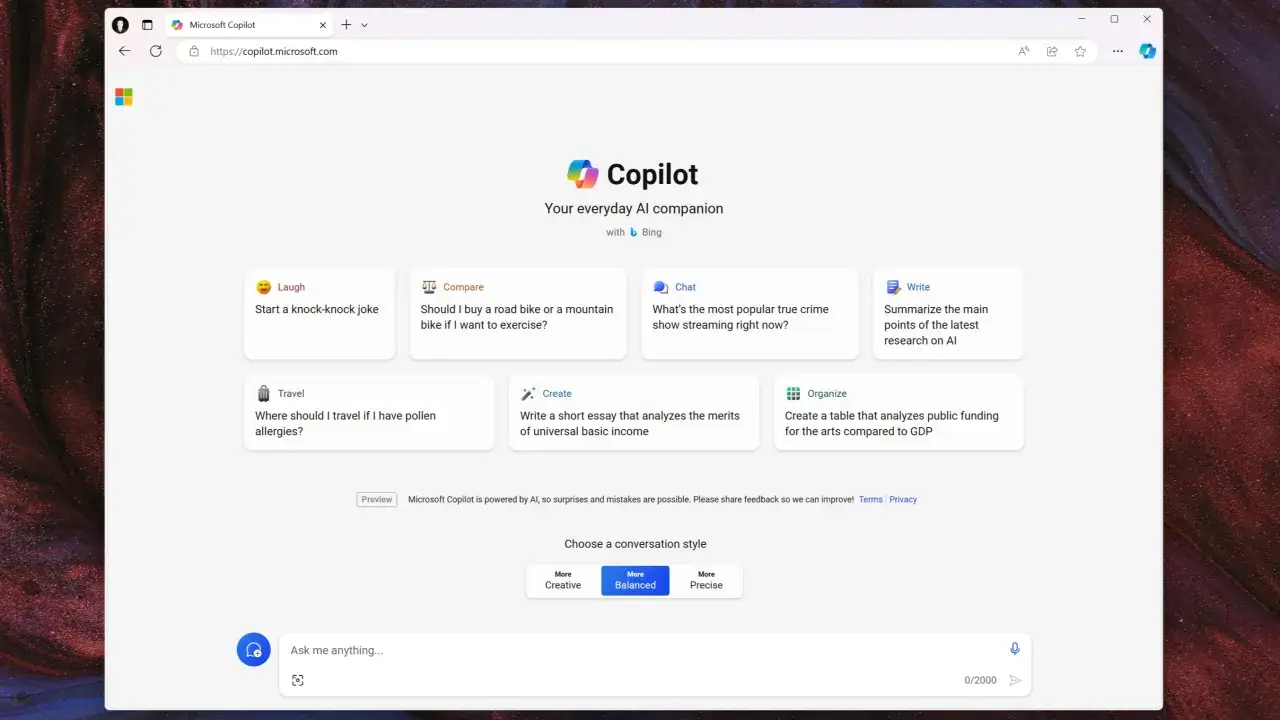Click the Choose a conversation style label
The width and height of the screenshot is (1280, 720).
635,544
